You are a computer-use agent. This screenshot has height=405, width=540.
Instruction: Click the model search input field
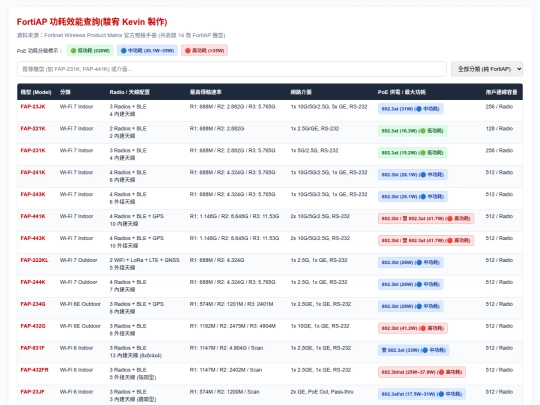(x=232, y=69)
